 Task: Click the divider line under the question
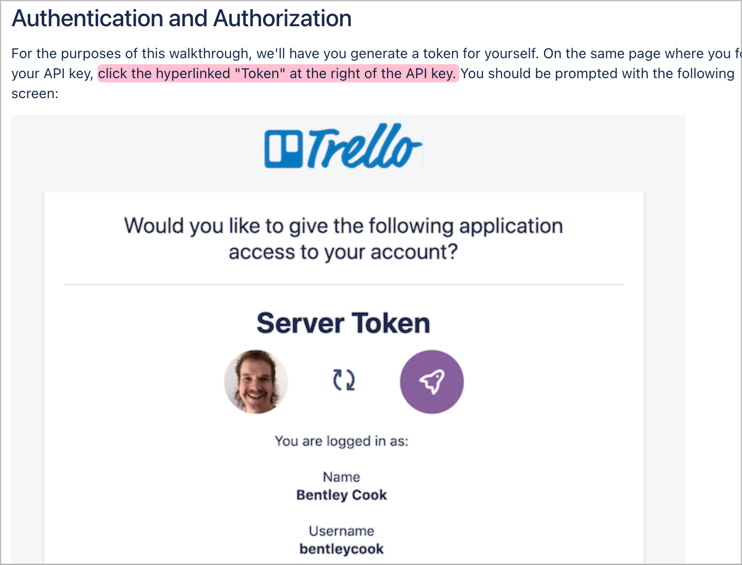pyautogui.click(x=344, y=285)
